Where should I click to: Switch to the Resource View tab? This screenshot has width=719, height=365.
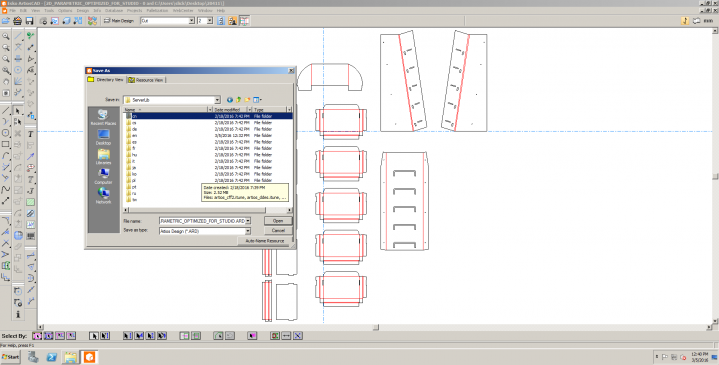pyautogui.click(x=146, y=80)
